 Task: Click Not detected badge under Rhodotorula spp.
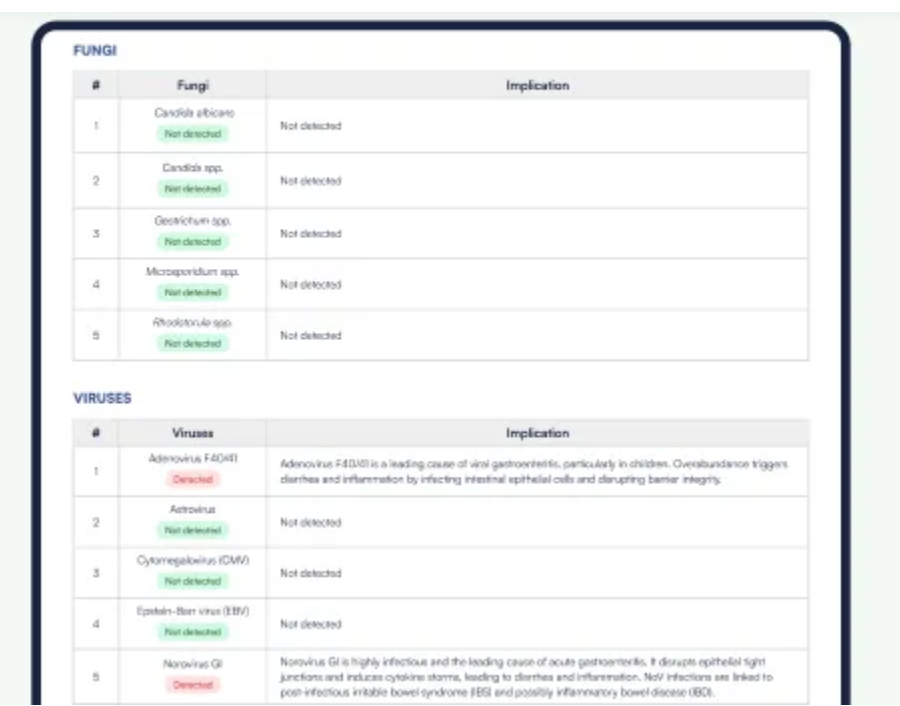[193, 343]
